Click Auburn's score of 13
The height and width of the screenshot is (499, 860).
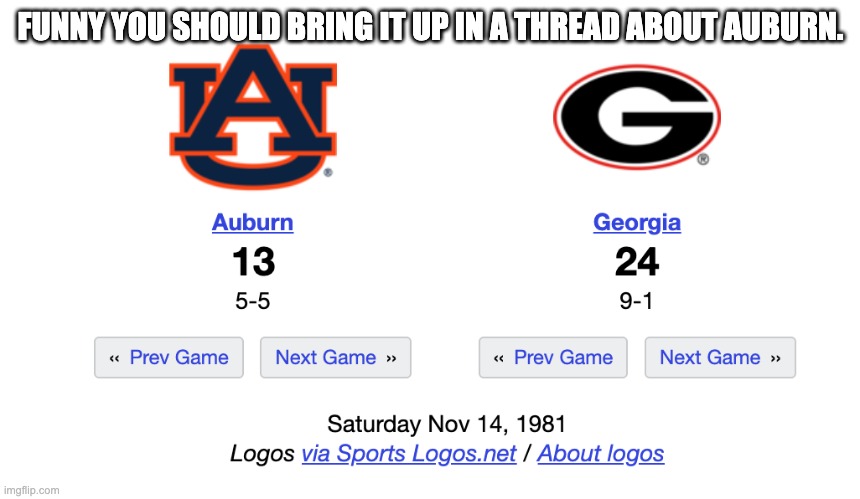253,262
